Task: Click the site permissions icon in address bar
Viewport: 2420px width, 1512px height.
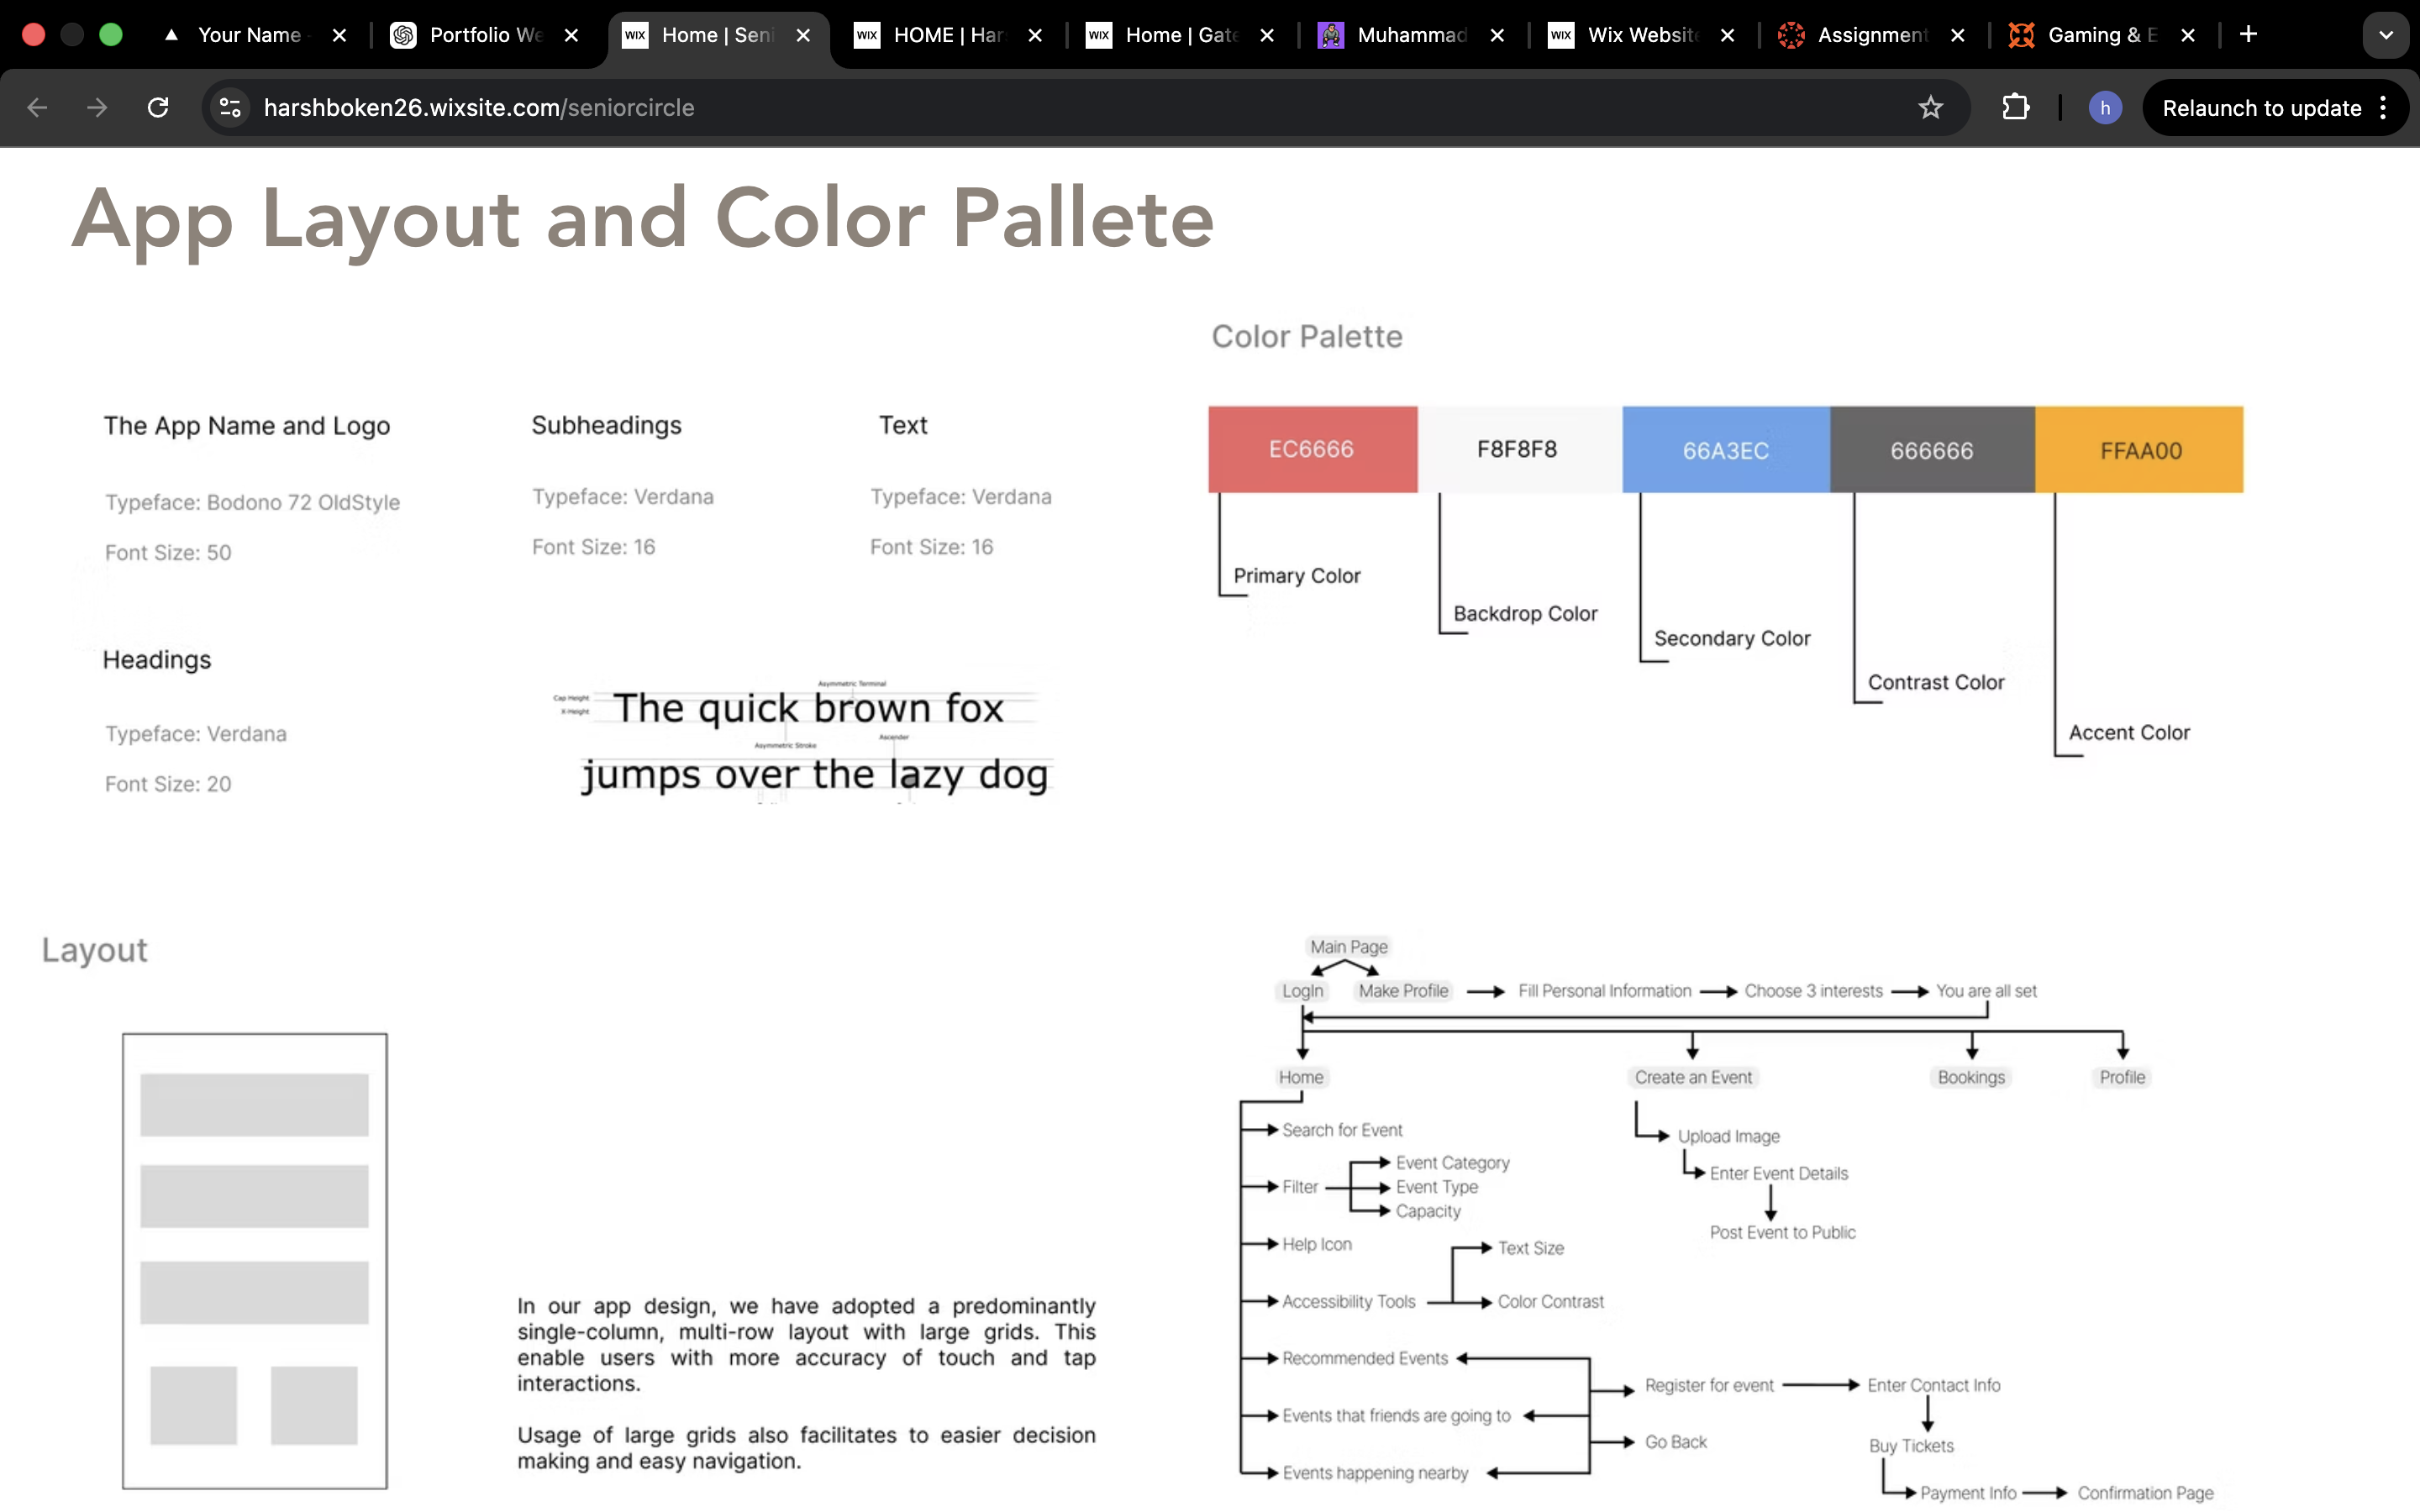Action: [229, 107]
